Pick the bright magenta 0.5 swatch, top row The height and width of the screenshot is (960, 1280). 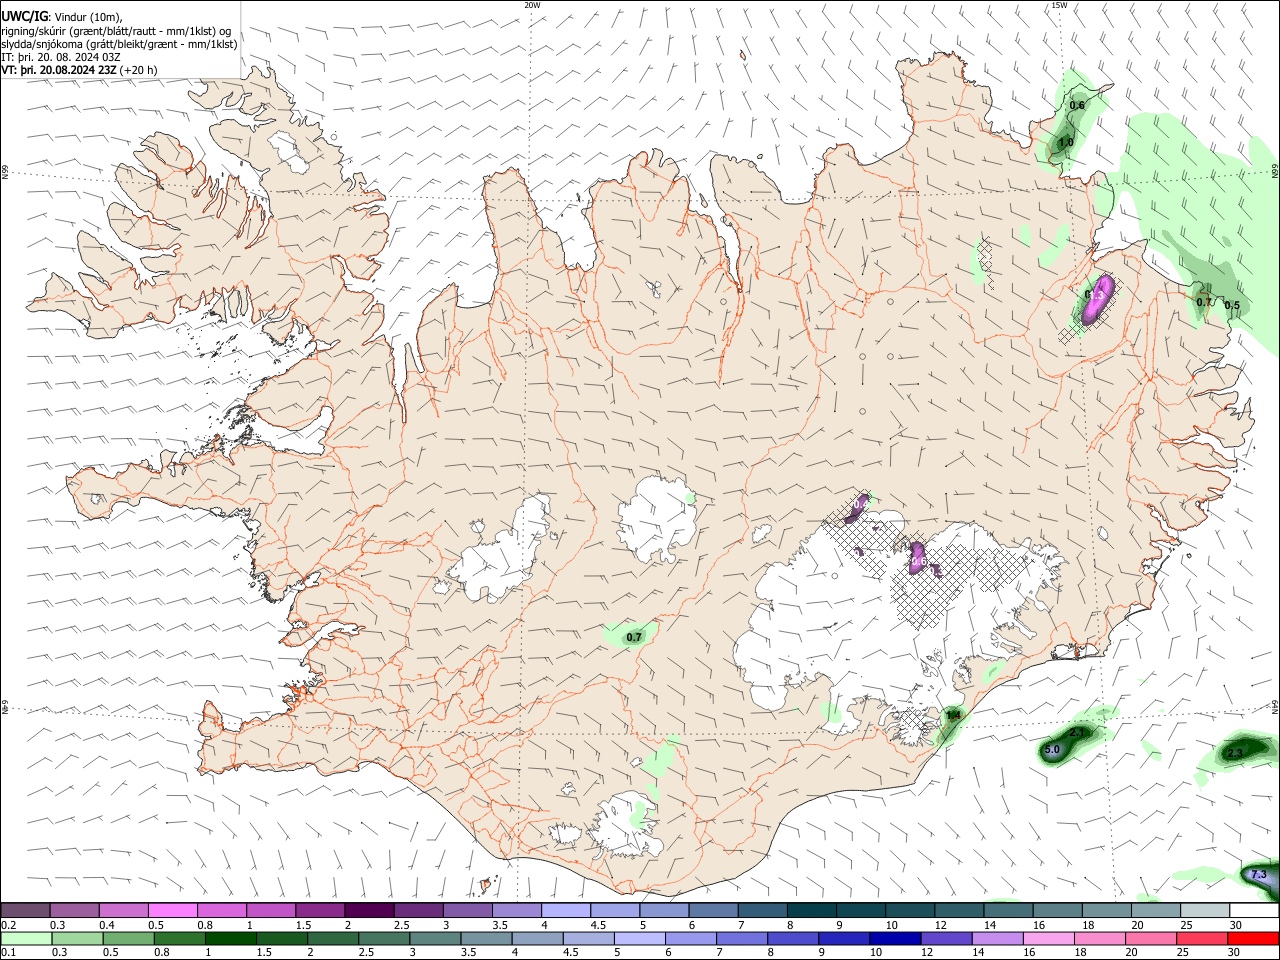[172, 911]
